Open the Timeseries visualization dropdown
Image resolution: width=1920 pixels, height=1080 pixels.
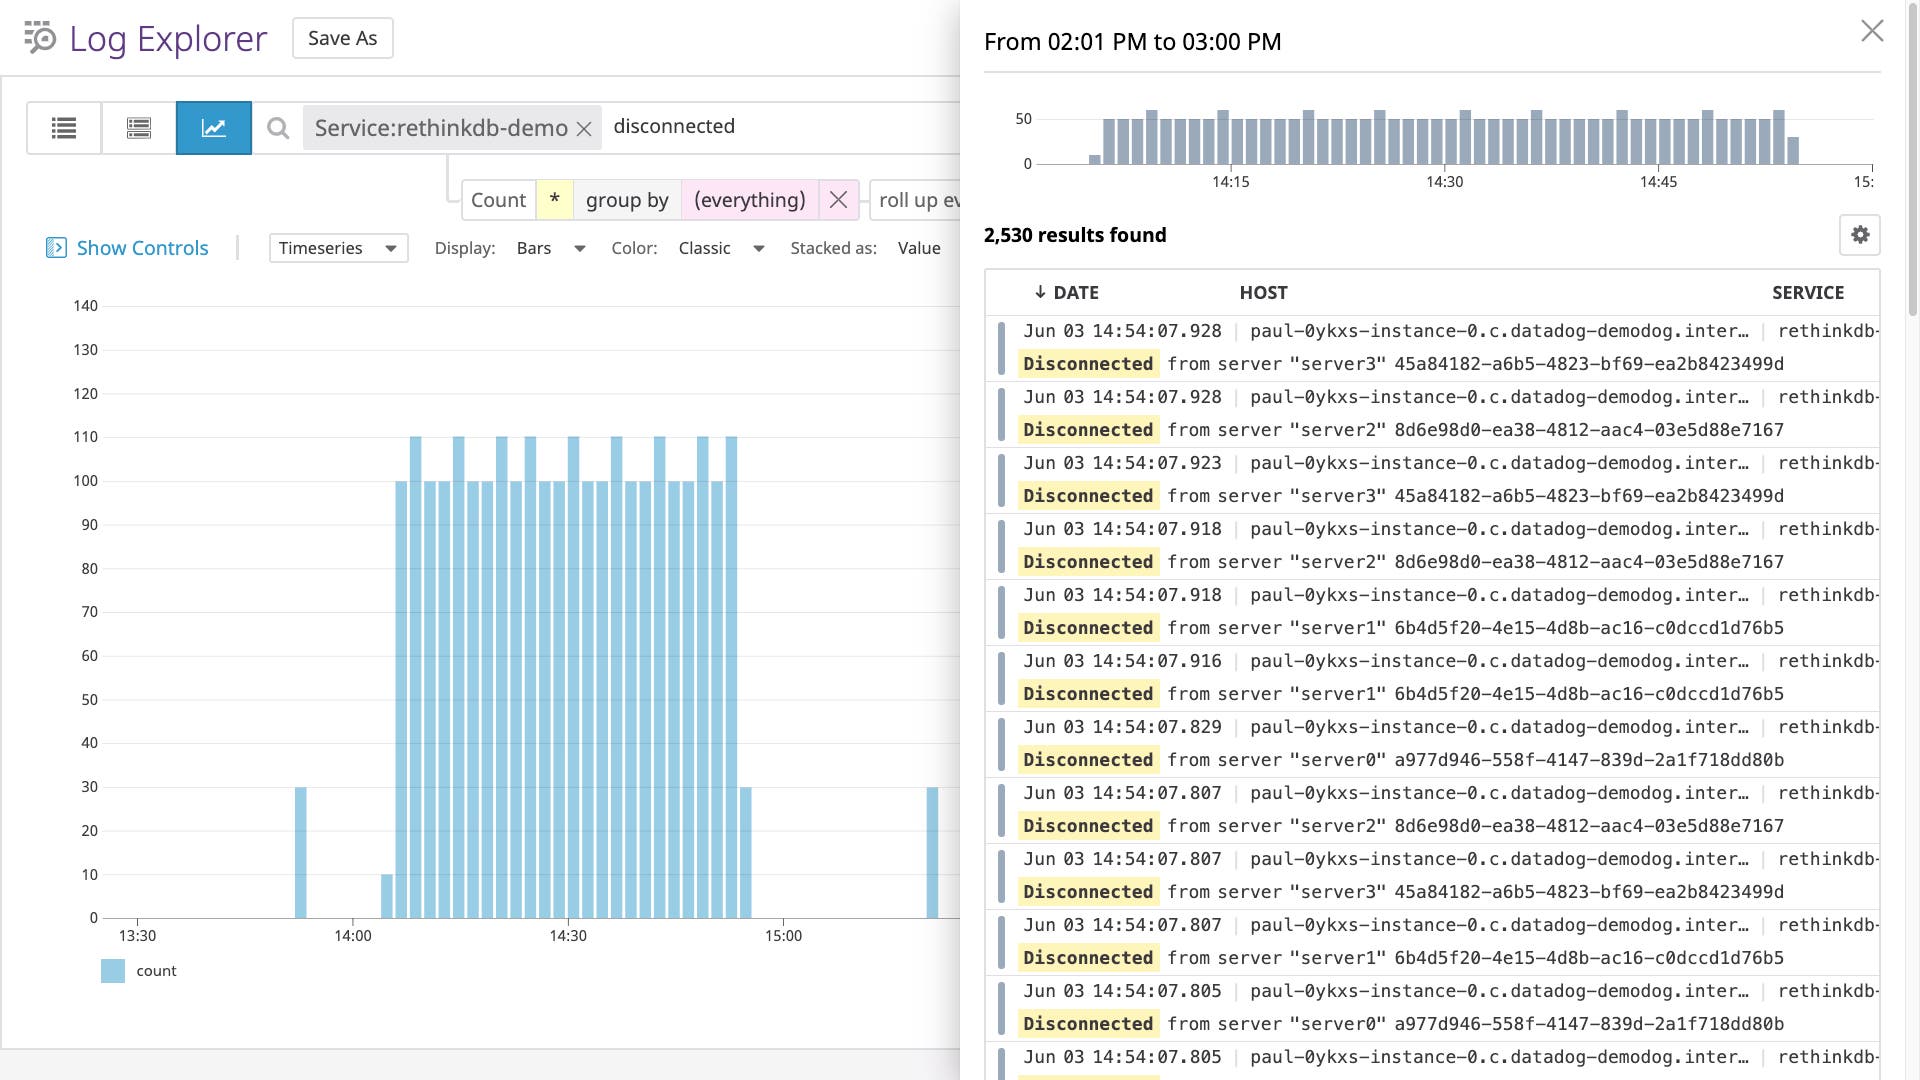[x=338, y=248]
